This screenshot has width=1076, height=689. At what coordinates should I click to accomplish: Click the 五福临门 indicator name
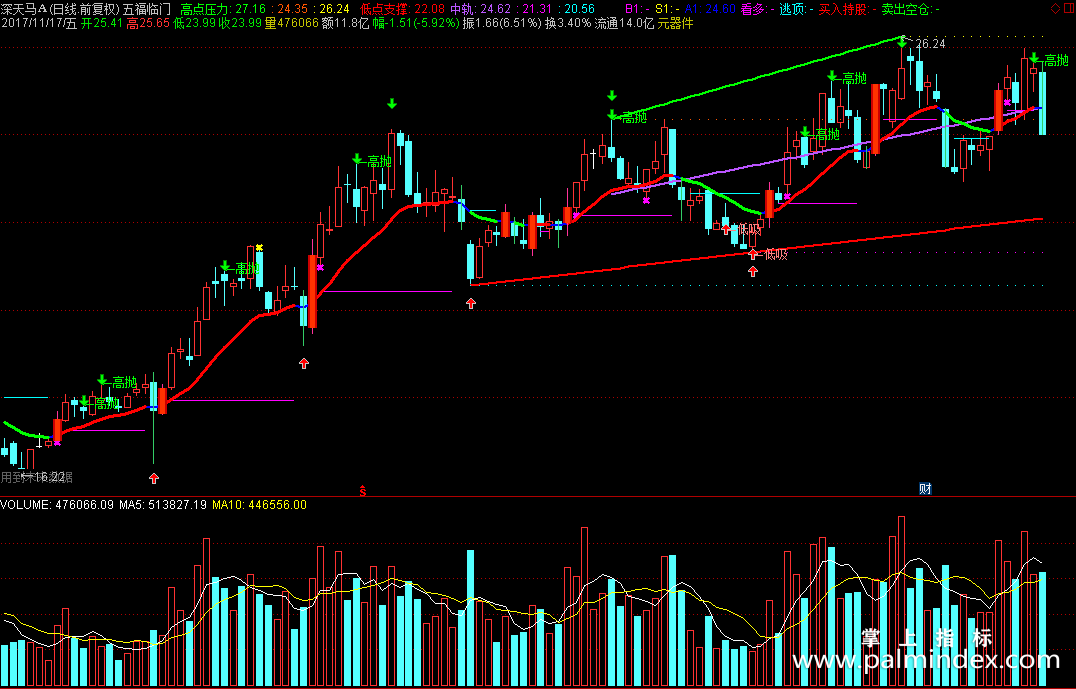pyautogui.click(x=146, y=9)
